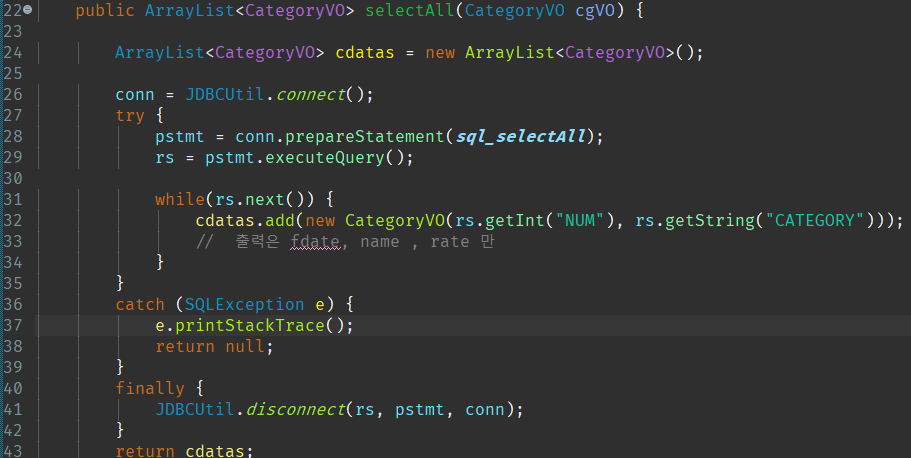Click the 'try' keyword
911x458 pixels.
(130, 116)
